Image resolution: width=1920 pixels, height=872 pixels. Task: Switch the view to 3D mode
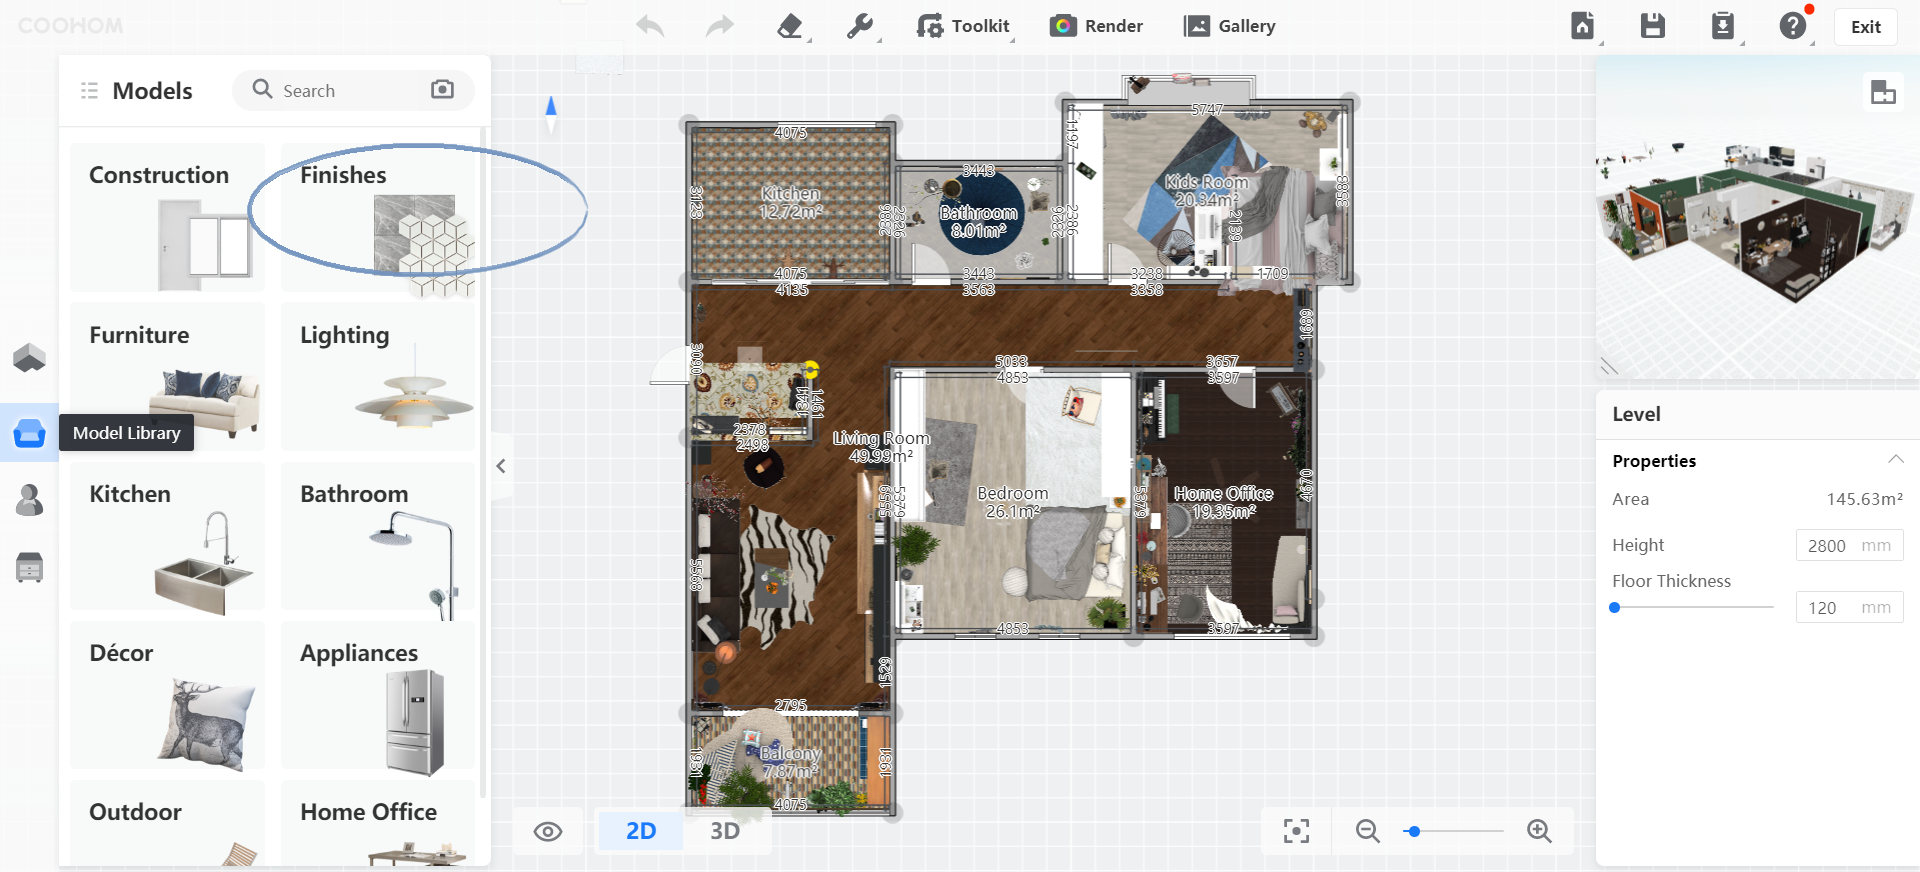[725, 831]
